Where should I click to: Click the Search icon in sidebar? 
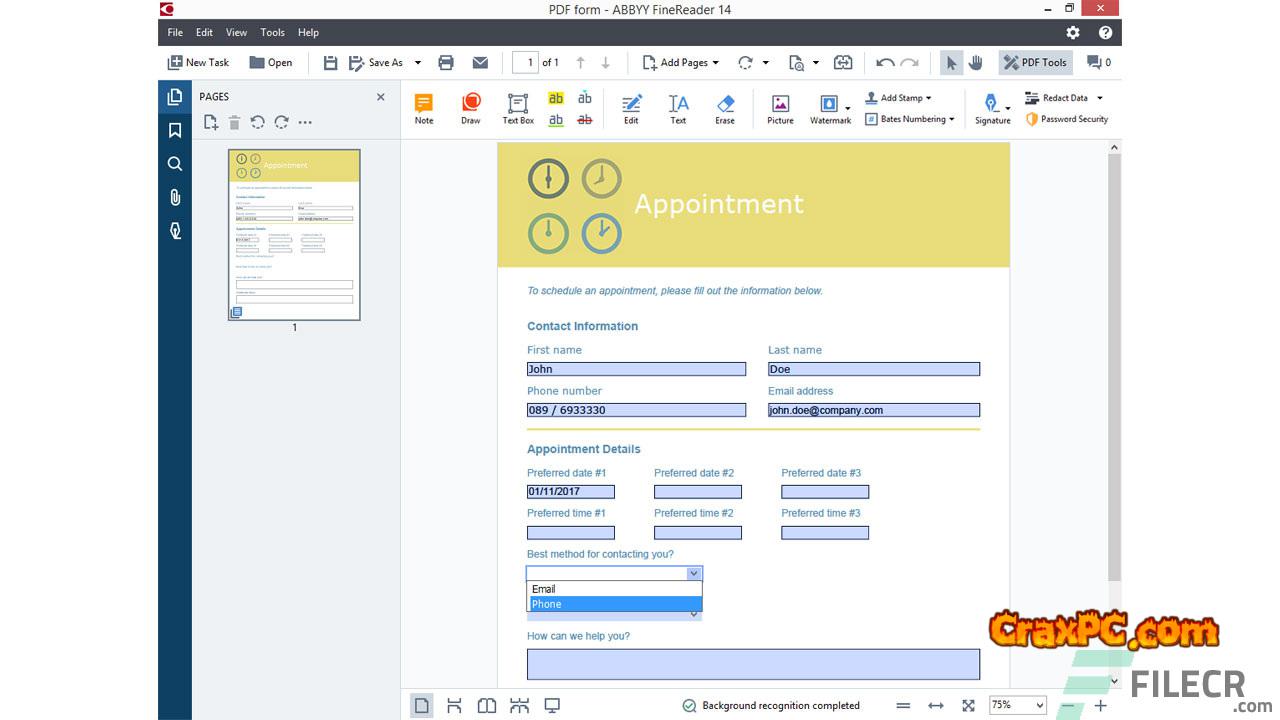tap(175, 164)
